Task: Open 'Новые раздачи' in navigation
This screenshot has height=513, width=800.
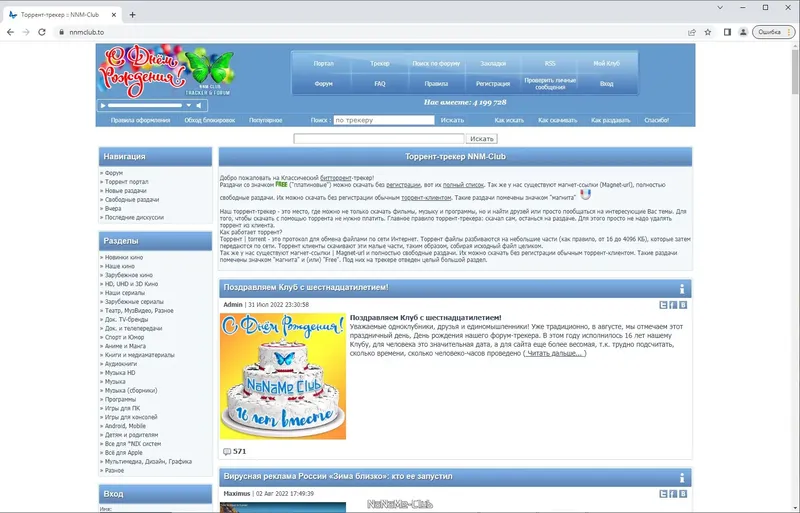Action: [x=126, y=190]
